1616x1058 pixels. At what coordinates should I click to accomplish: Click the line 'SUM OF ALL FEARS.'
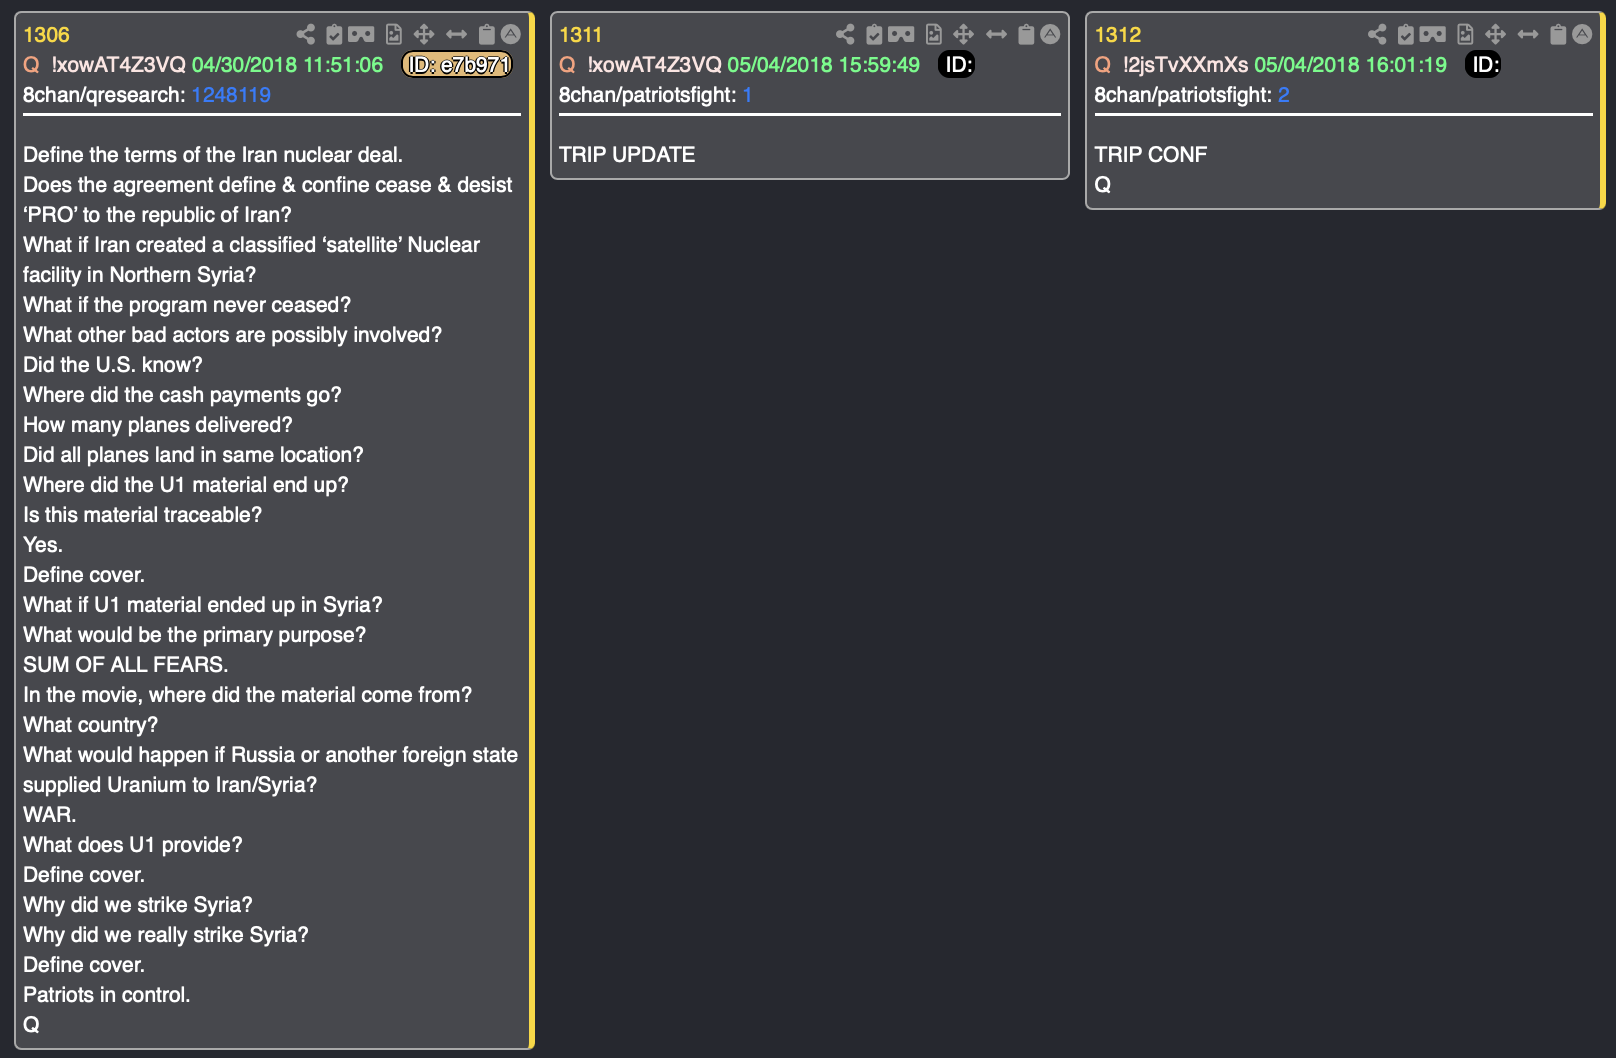(x=126, y=665)
